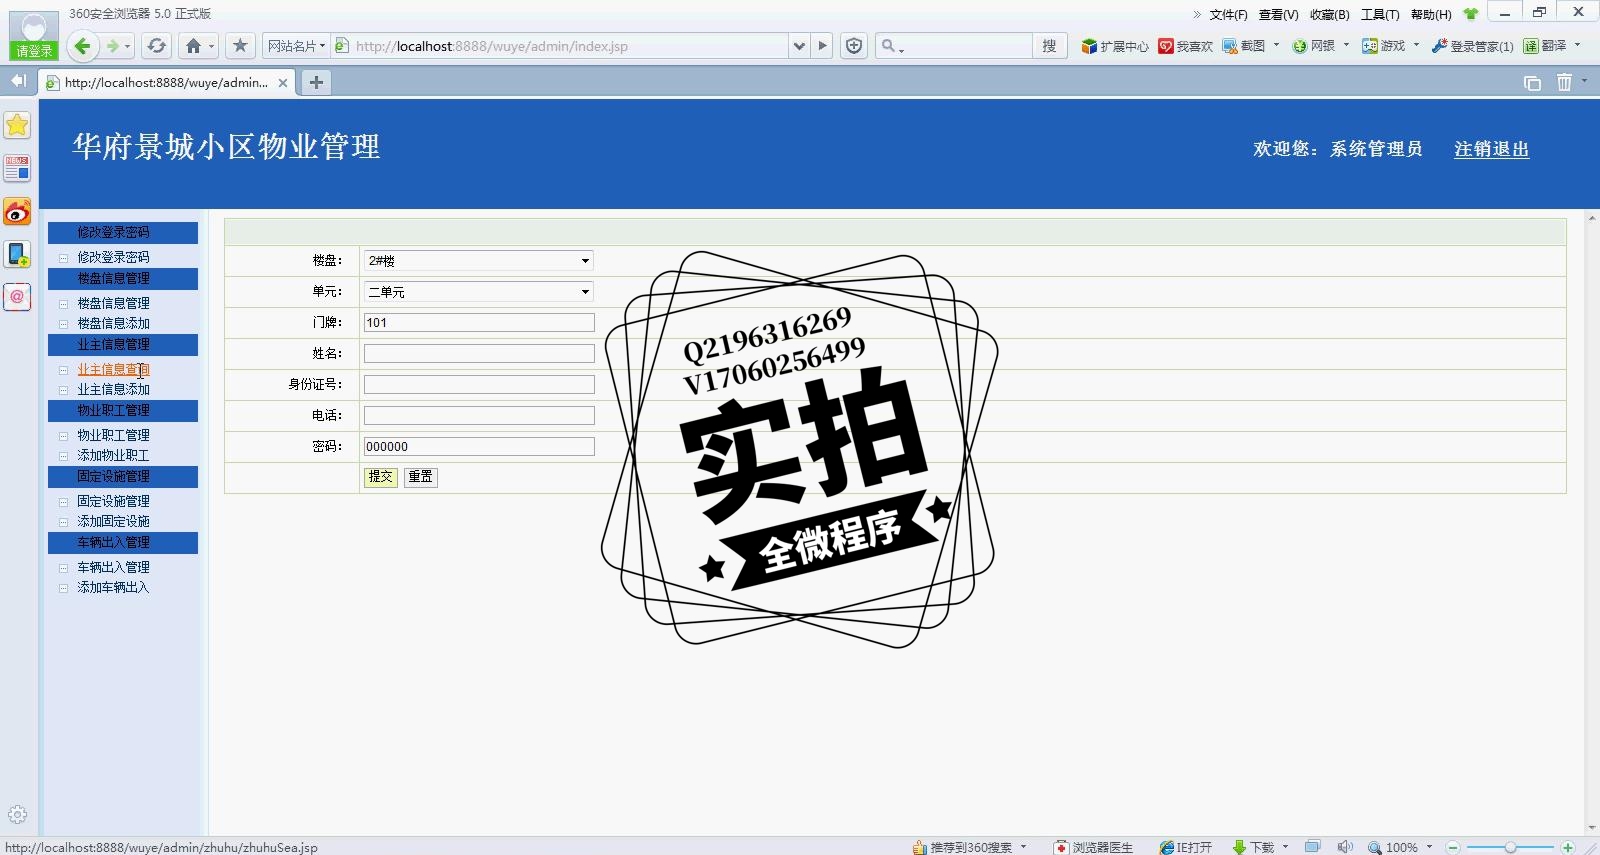The height and width of the screenshot is (855, 1600).
Task: Open 业主信息查询 link
Action: tap(113, 370)
